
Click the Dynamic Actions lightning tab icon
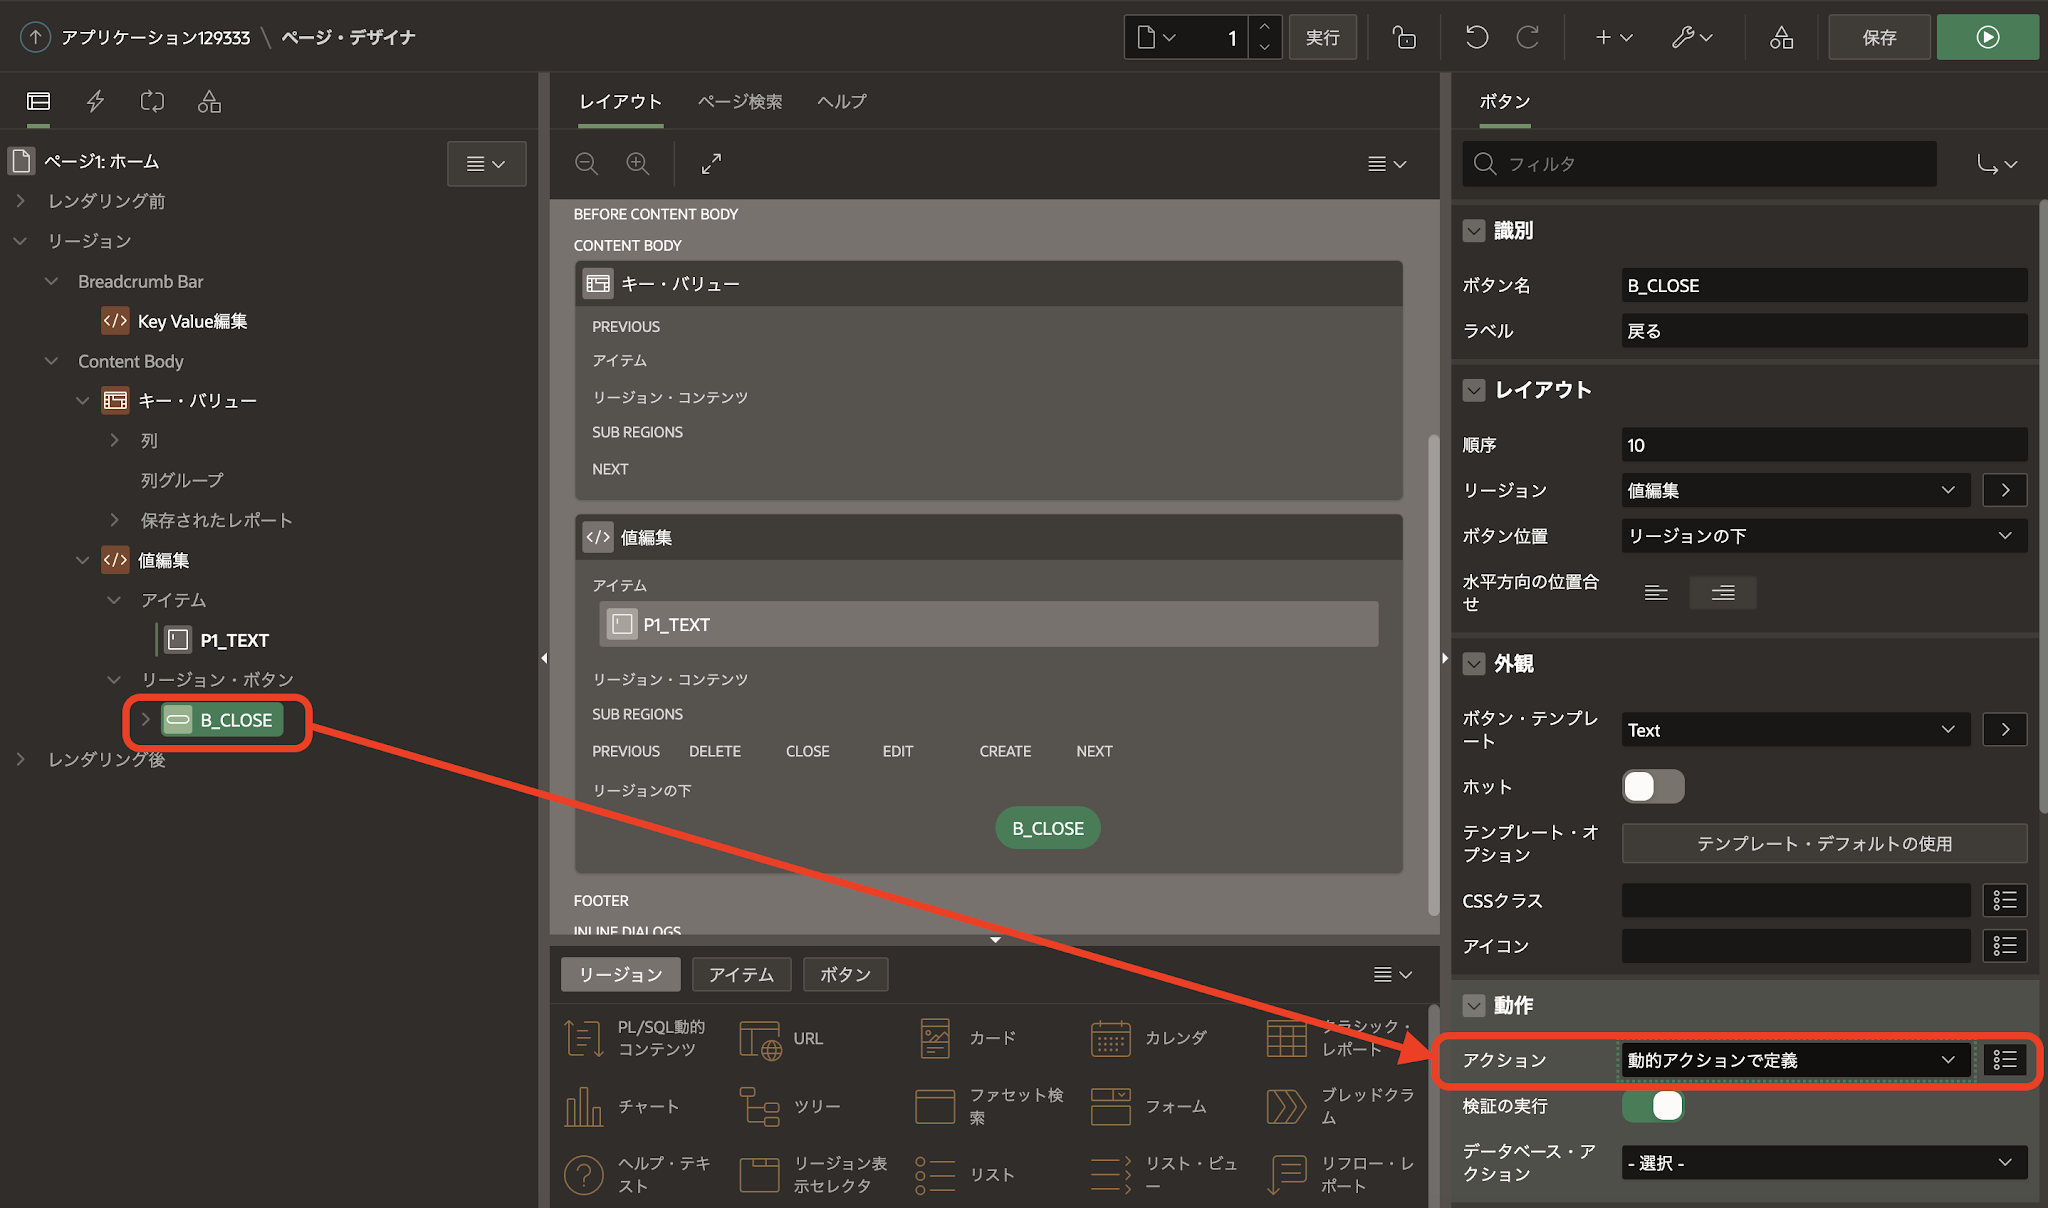pyautogui.click(x=96, y=101)
